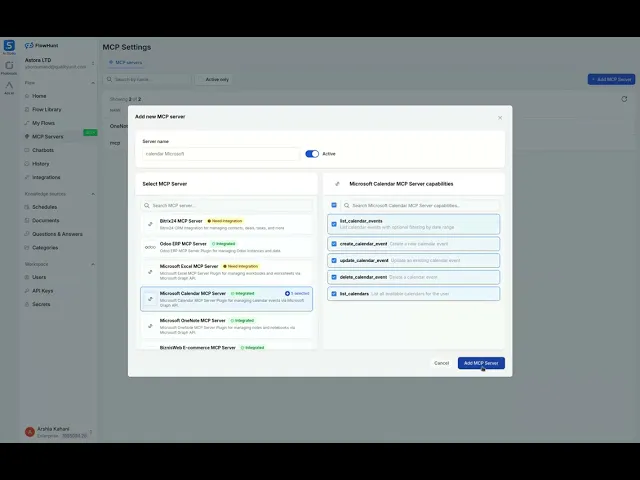The width and height of the screenshot is (640, 480).
Task: Click the blue Add MCP Server dialog button
Action: (x=481, y=363)
